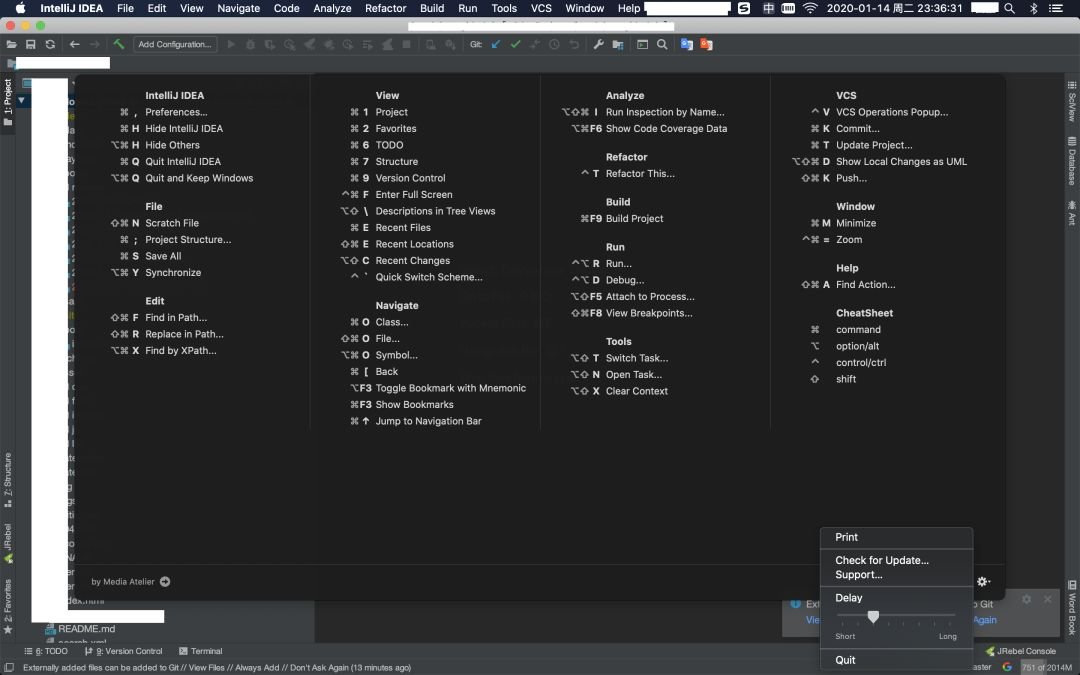Click the notification gear icon

pos(1026,599)
